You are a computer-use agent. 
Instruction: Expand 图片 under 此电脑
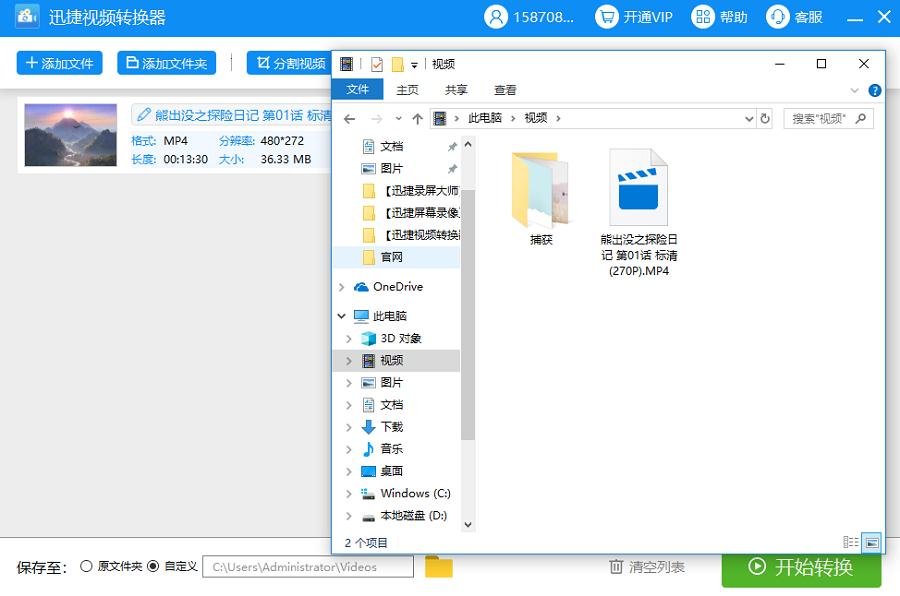[x=349, y=383]
